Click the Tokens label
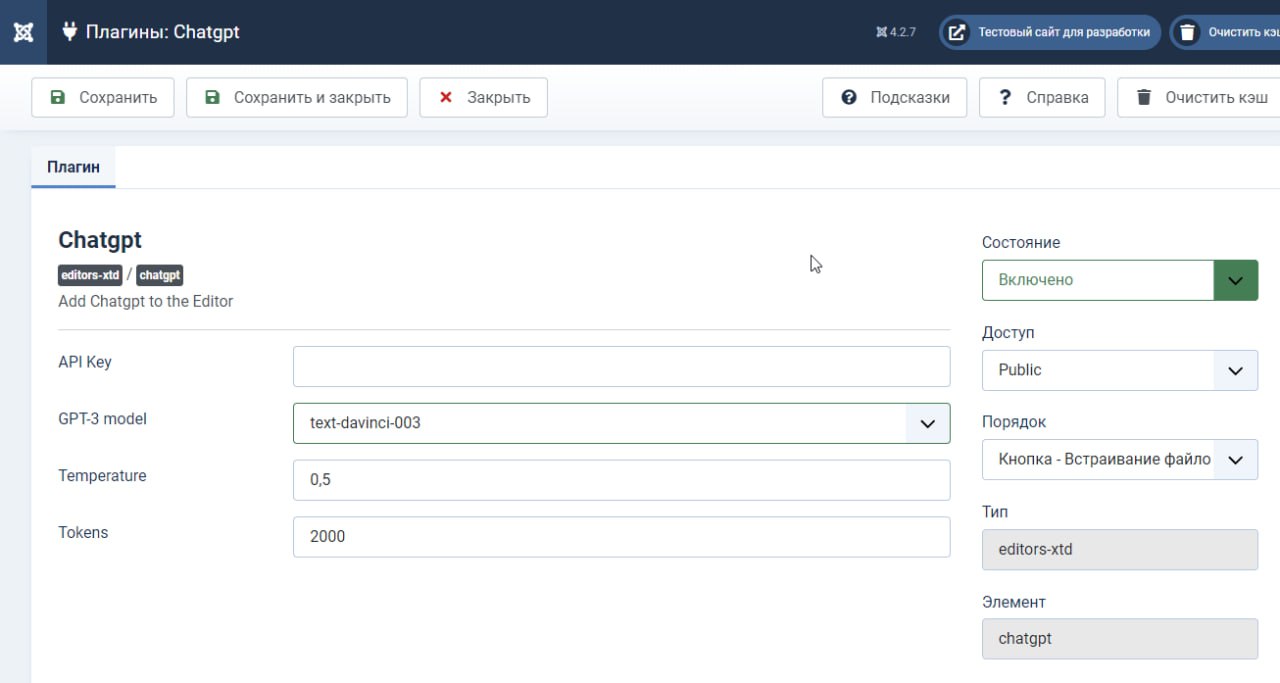The height and width of the screenshot is (683, 1280). [x=83, y=533]
